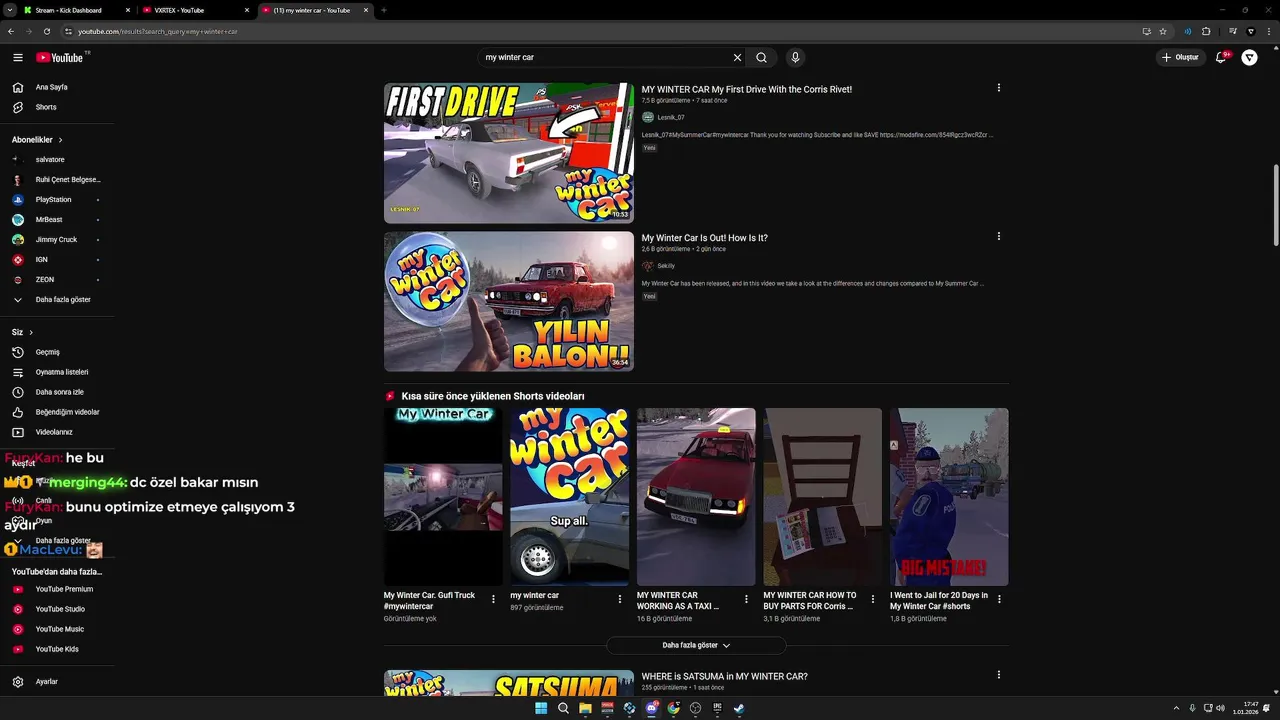1280x720 pixels.
Task: Open YouTube Kids link in sidebar
Action: click(57, 649)
